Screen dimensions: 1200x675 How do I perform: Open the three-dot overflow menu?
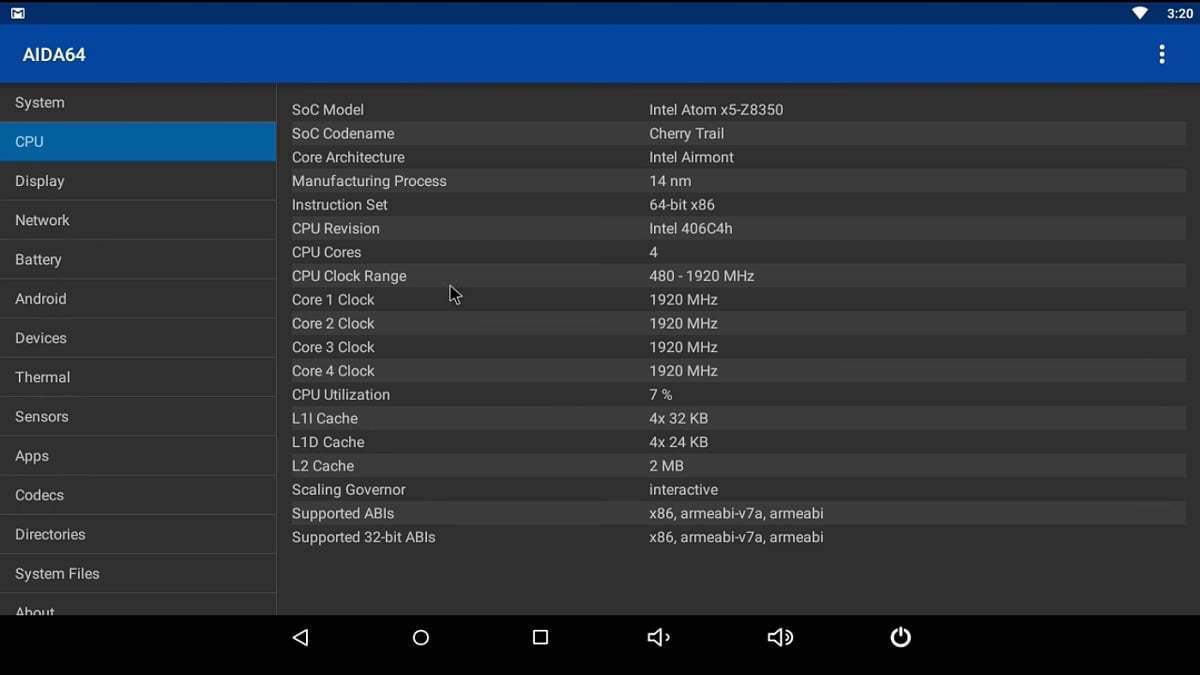1162,54
